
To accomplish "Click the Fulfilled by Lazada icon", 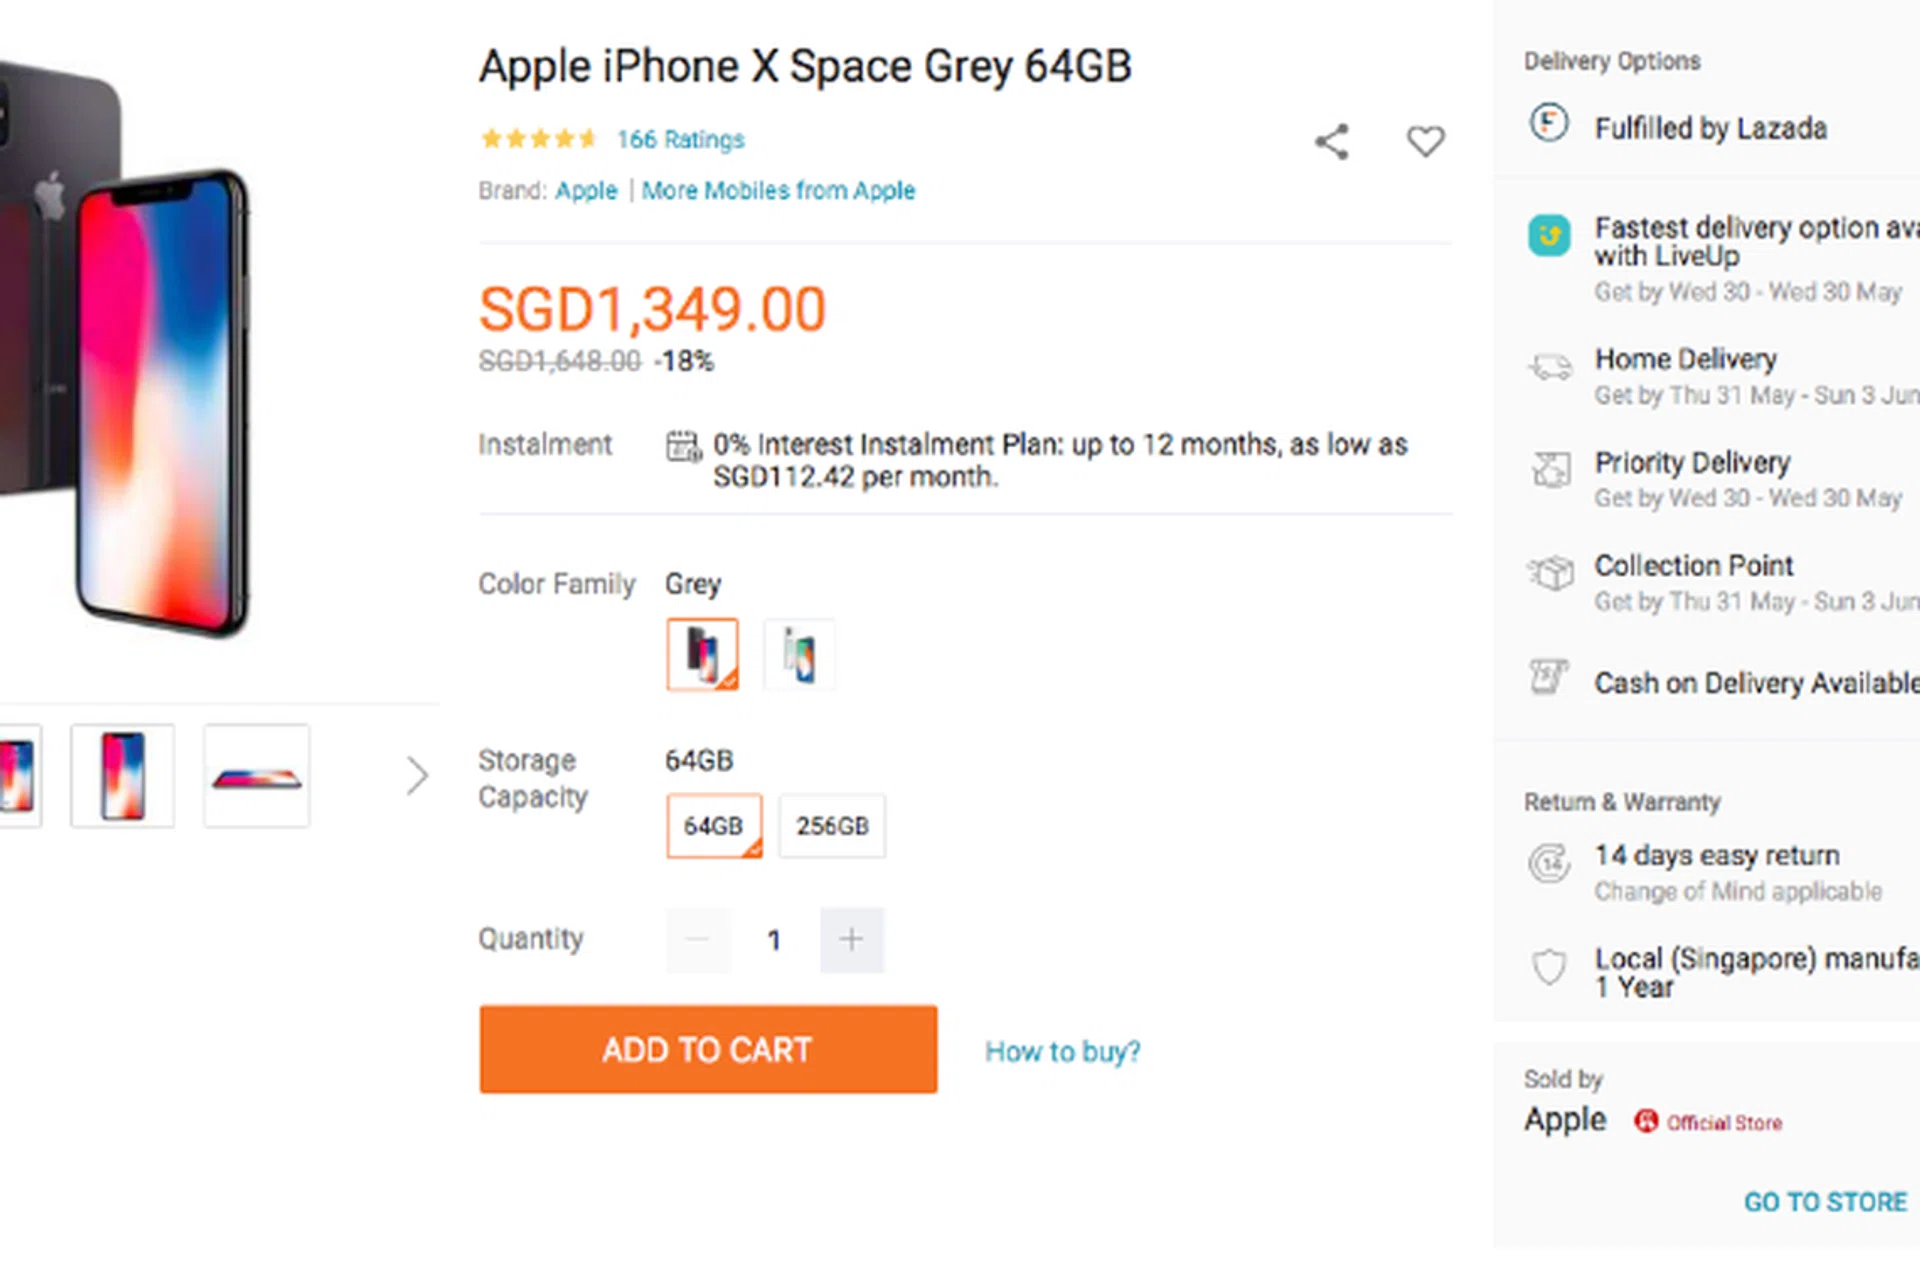I will pos(1549,124).
